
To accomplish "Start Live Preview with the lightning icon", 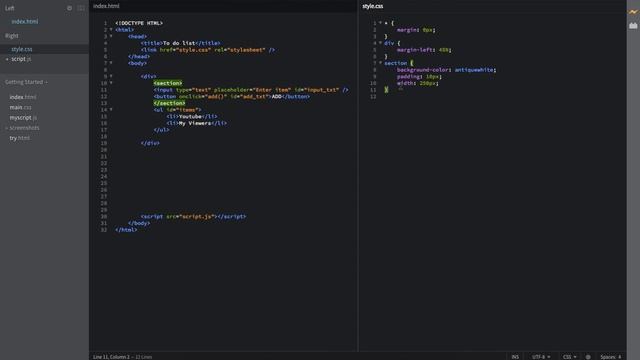I will tap(633, 12).
